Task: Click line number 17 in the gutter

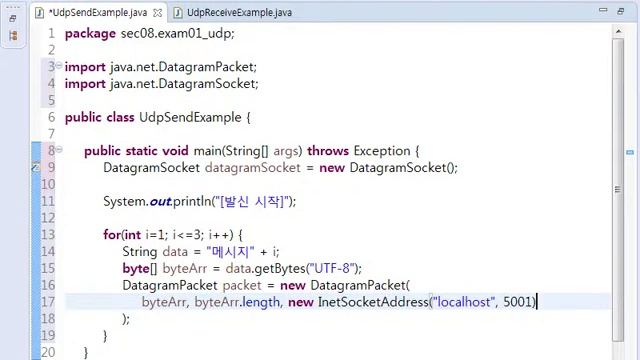Action: pos(48,302)
